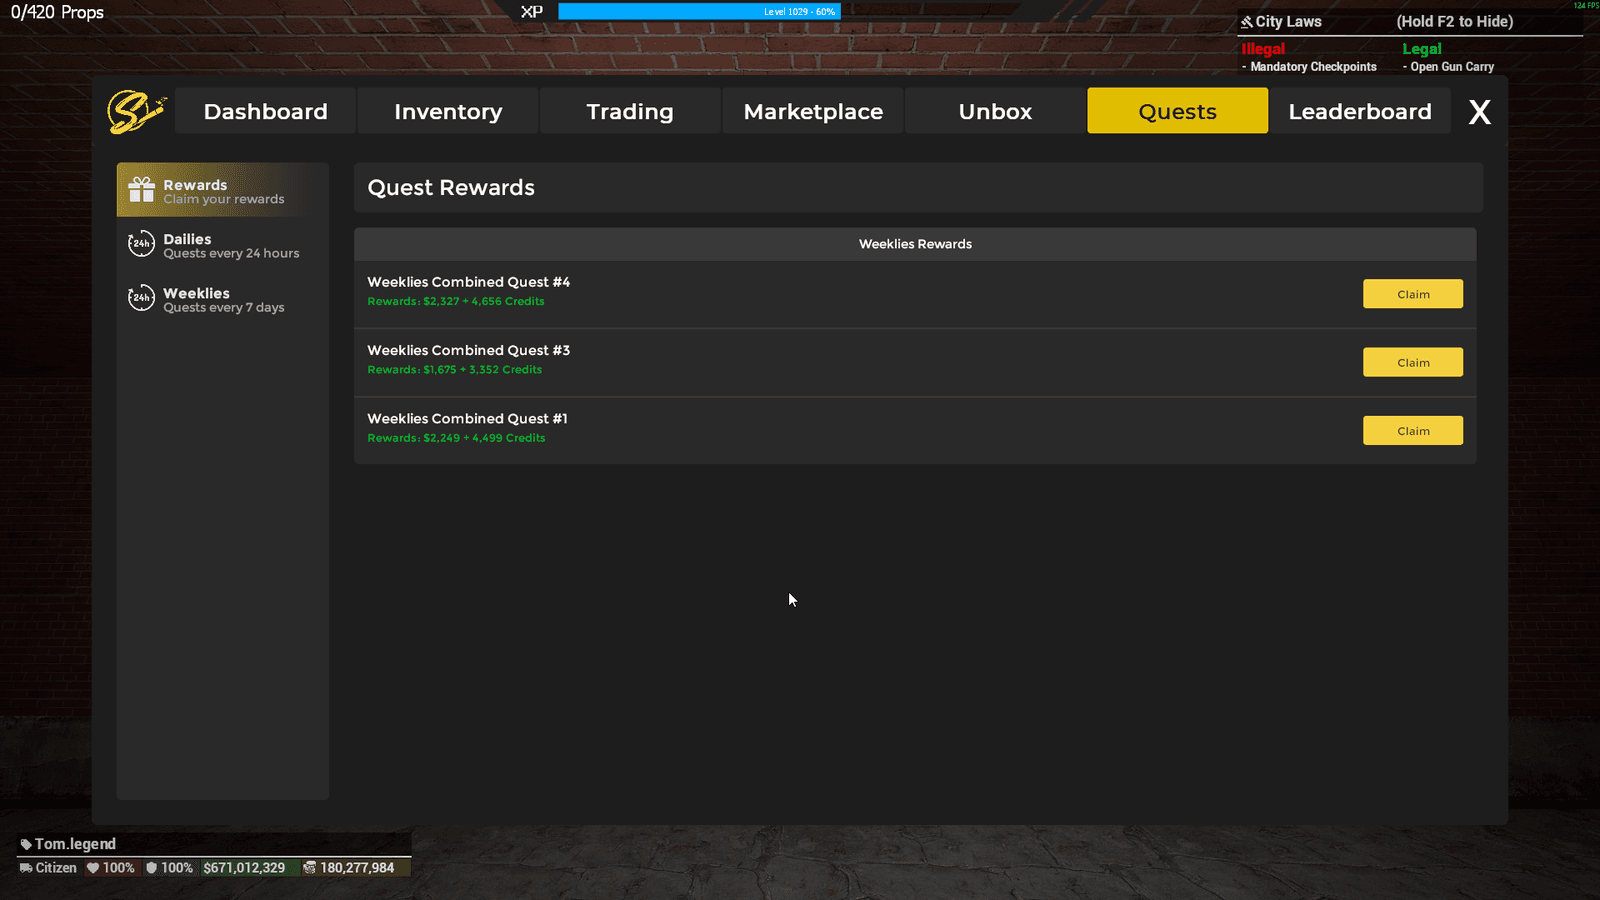Click the Weeklies Combined Quest #4 title
The width and height of the screenshot is (1600, 900).
tap(468, 282)
